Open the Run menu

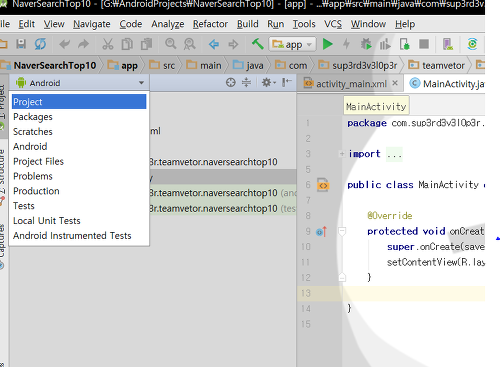coord(276,24)
